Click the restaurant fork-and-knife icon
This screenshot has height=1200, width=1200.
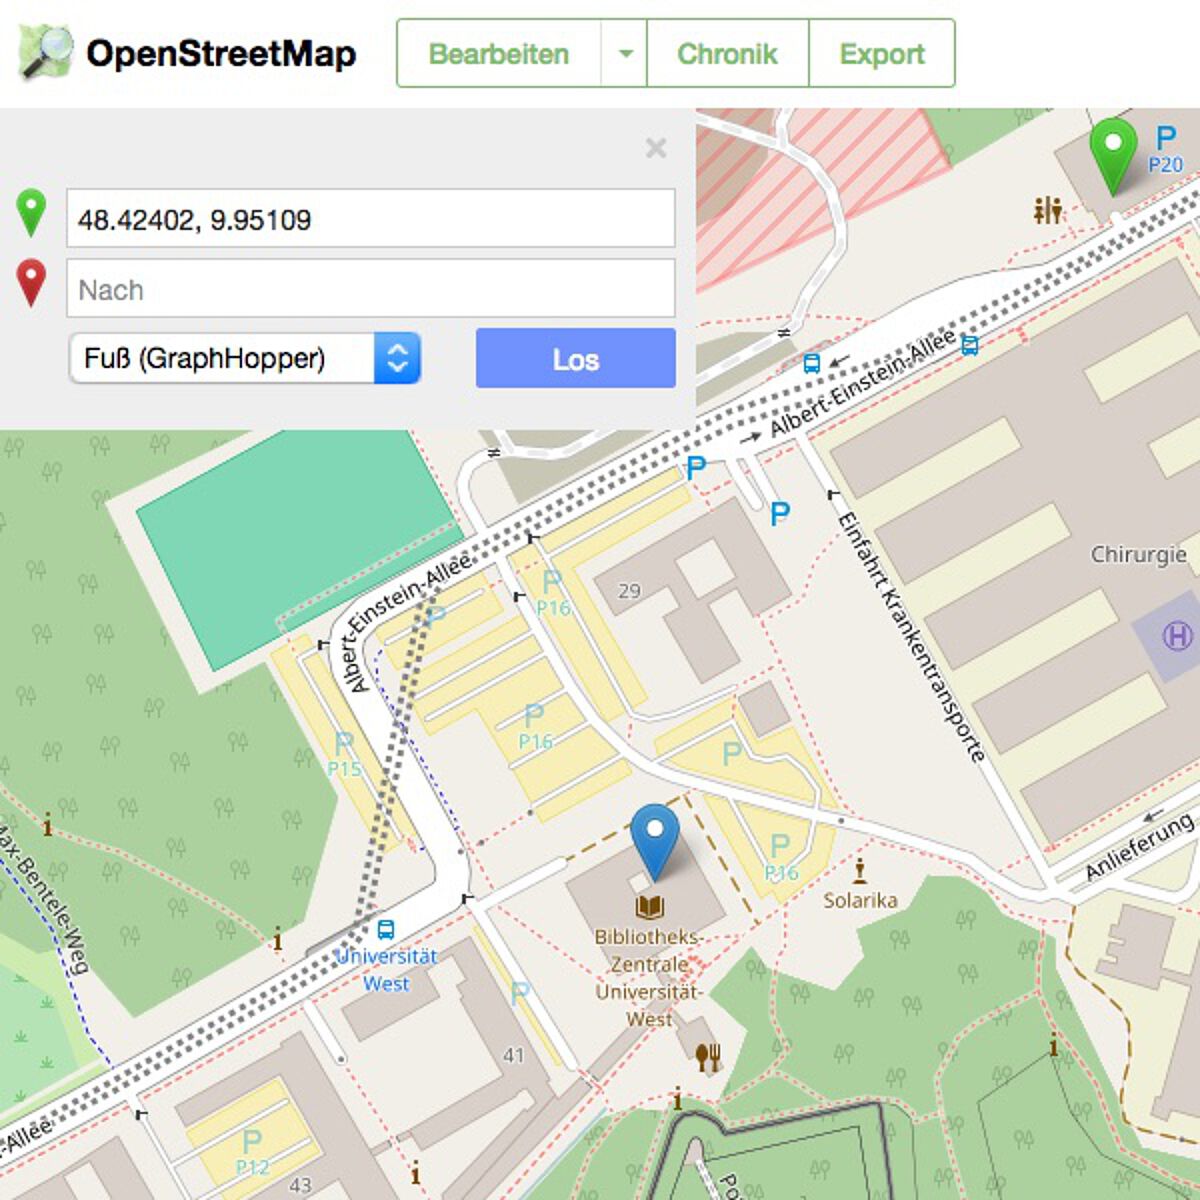708,1058
